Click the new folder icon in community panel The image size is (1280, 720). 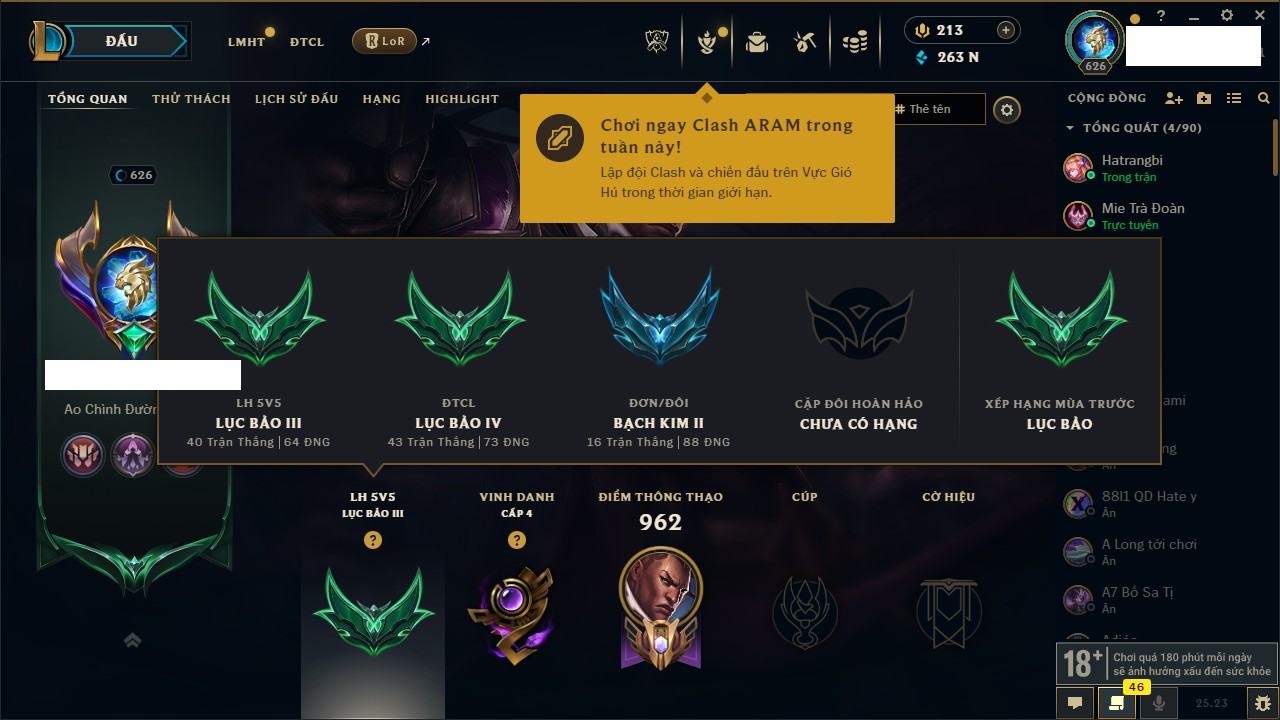tap(1204, 98)
